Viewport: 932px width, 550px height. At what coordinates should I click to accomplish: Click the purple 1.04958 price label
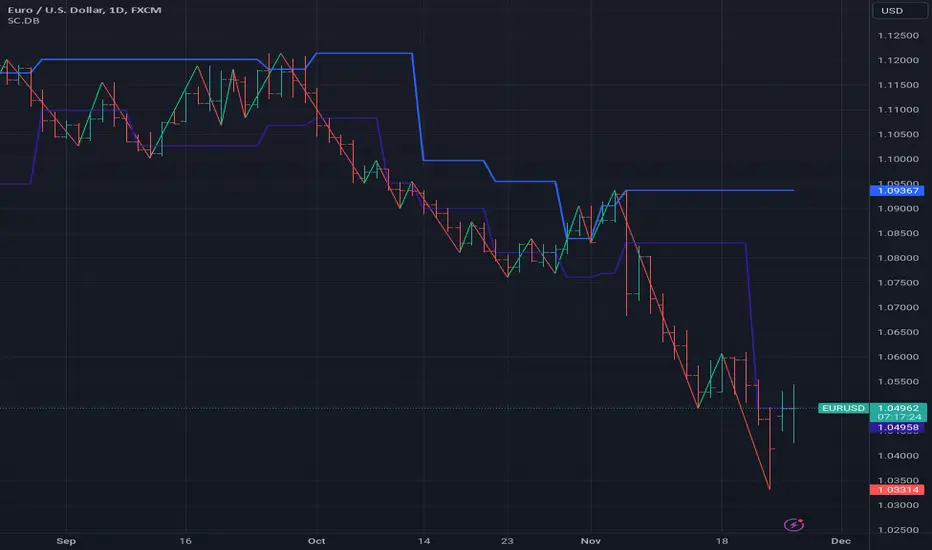[x=898, y=428]
